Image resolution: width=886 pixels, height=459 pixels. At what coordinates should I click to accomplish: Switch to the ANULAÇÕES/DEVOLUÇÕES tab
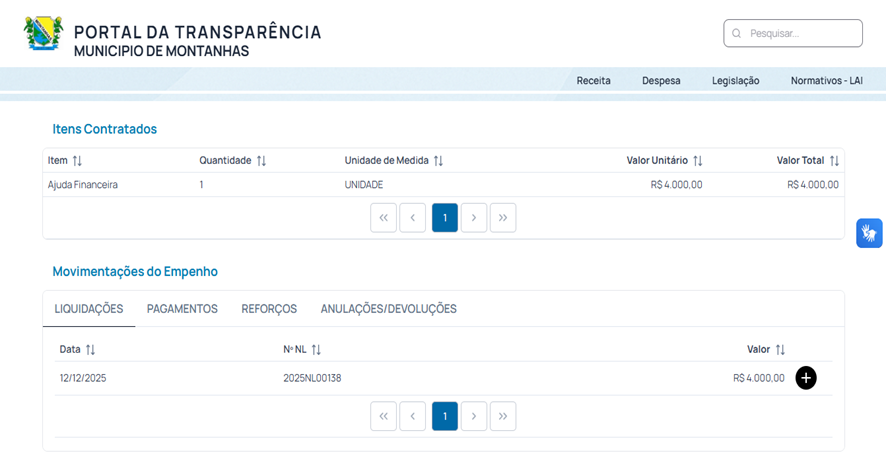click(x=388, y=309)
